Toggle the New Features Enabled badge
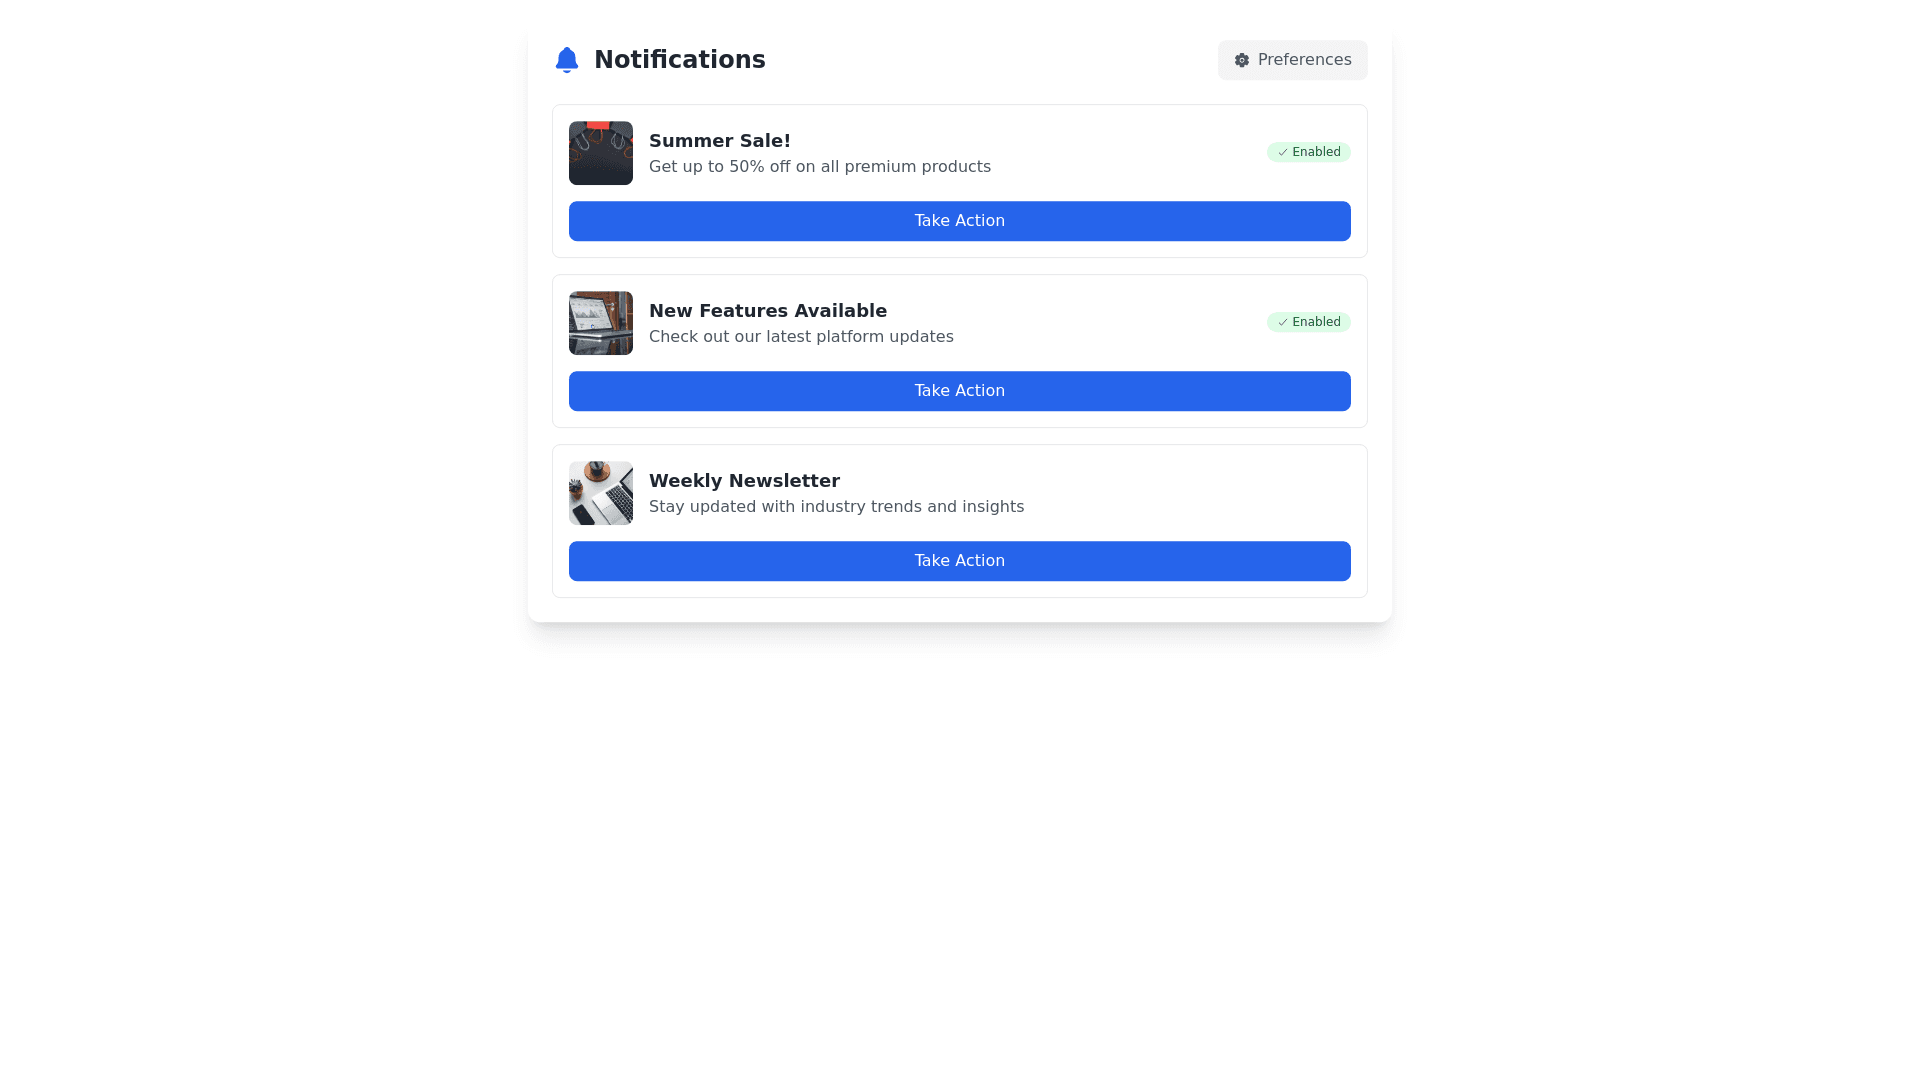Viewport: 1920px width, 1080px height. tap(1308, 322)
